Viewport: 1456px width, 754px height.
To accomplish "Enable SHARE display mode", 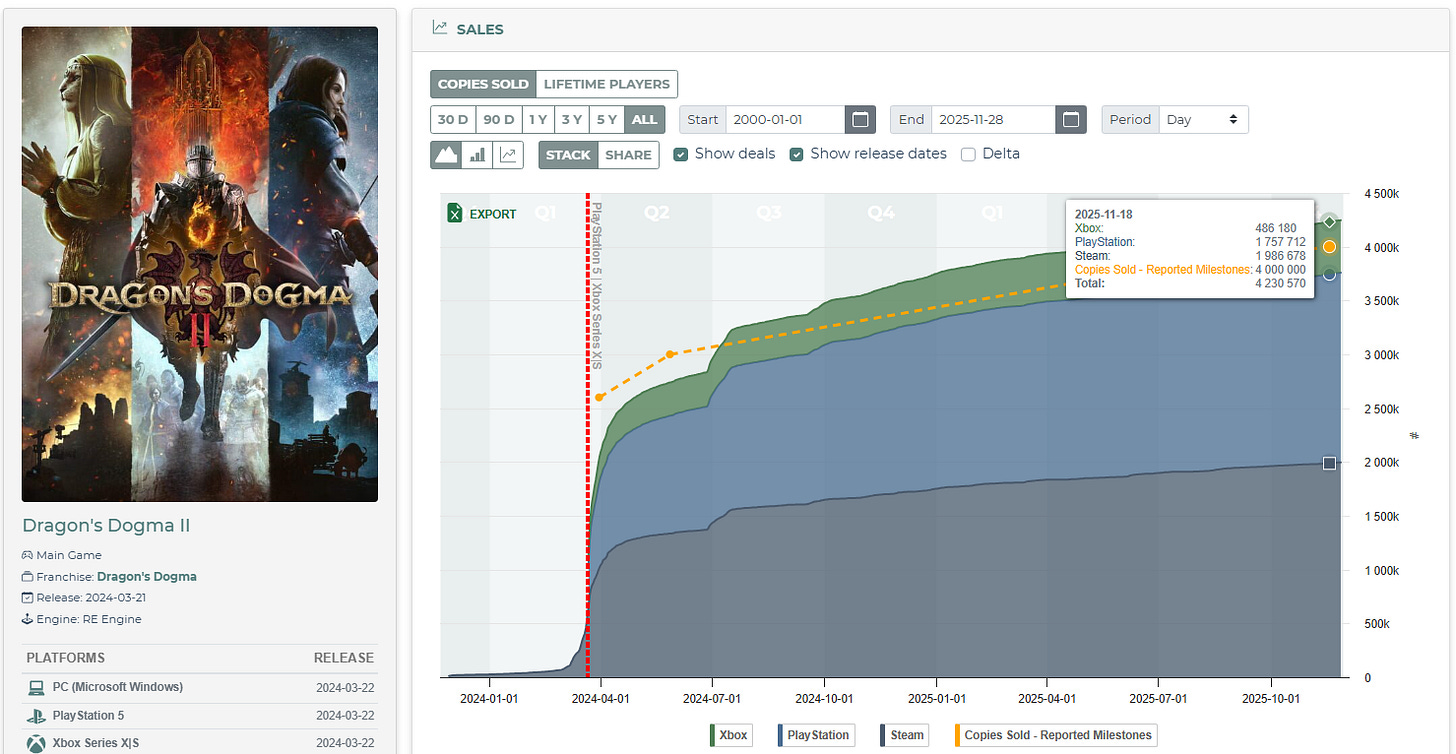I will [x=629, y=155].
